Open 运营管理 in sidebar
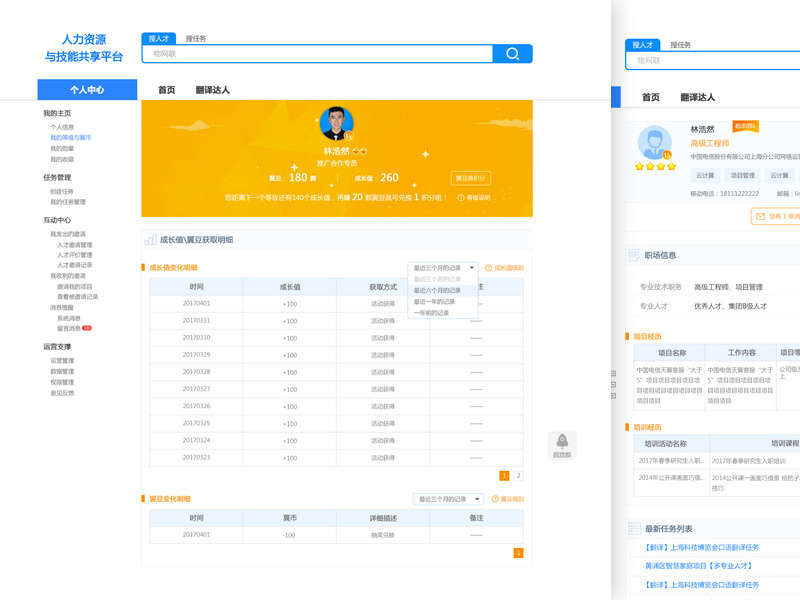This screenshot has width=800, height=600. tap(62, 361)
